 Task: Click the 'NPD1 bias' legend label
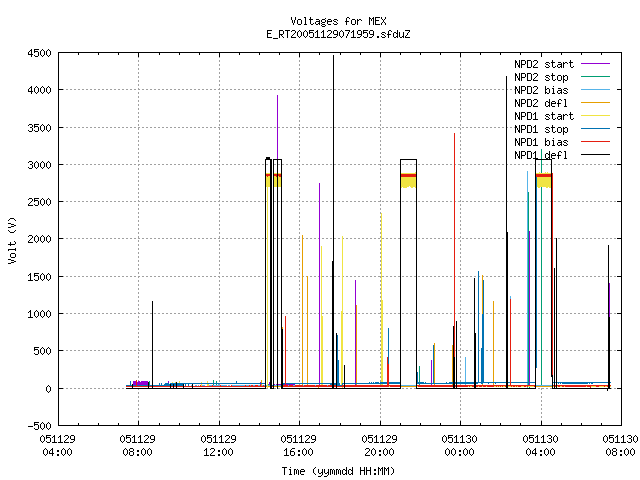pyautogui.click(x=541, y=142)
